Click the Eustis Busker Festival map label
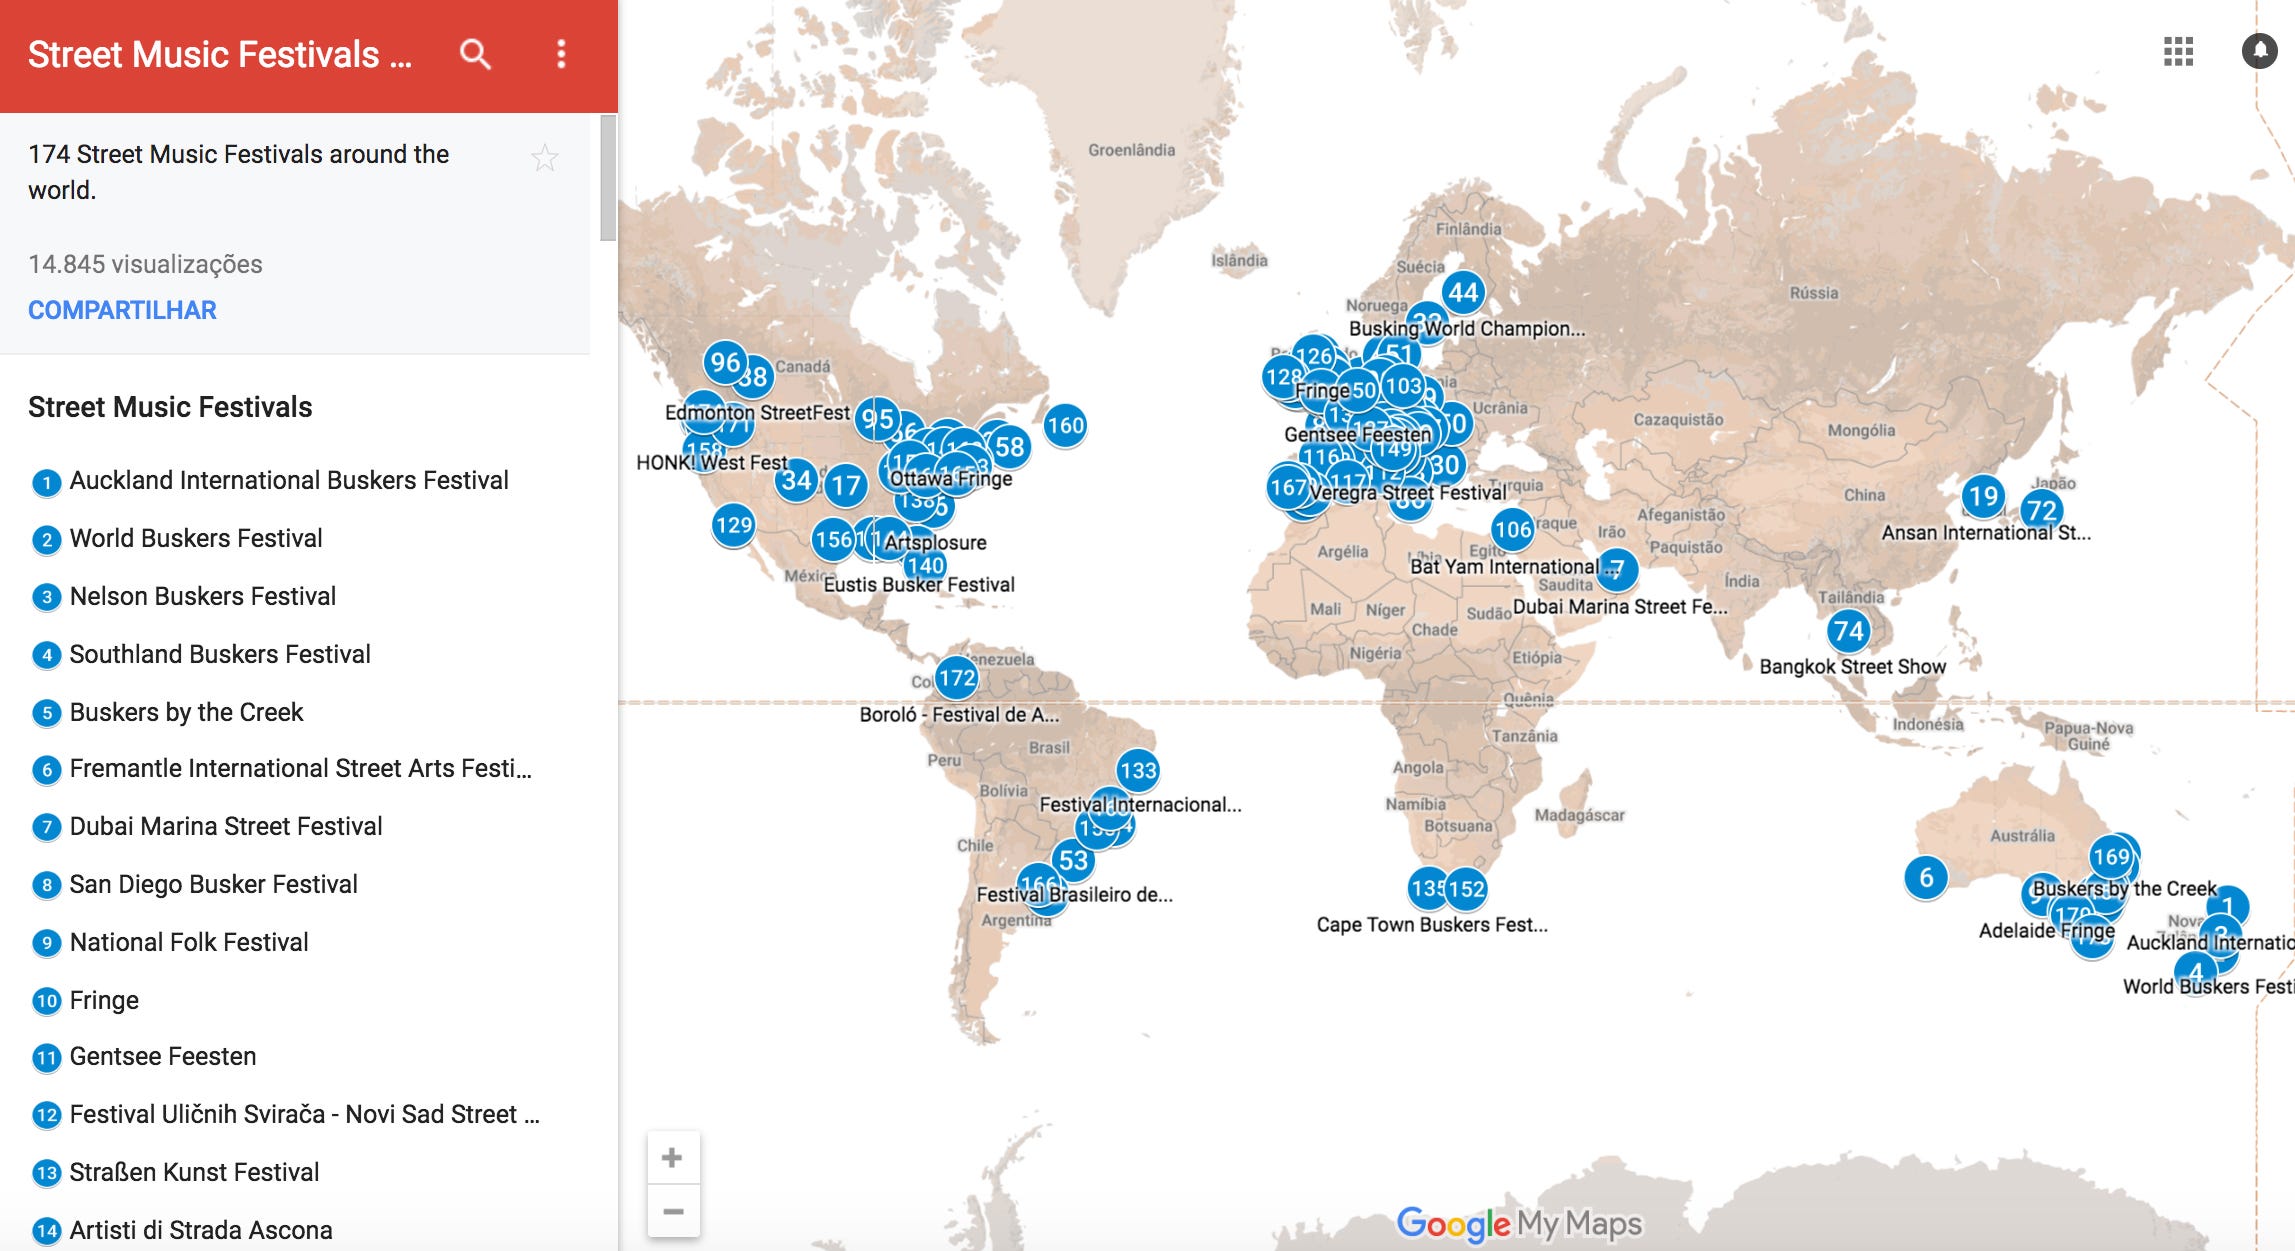This screenshot has width=2295, height=1251. pos(919,585)
